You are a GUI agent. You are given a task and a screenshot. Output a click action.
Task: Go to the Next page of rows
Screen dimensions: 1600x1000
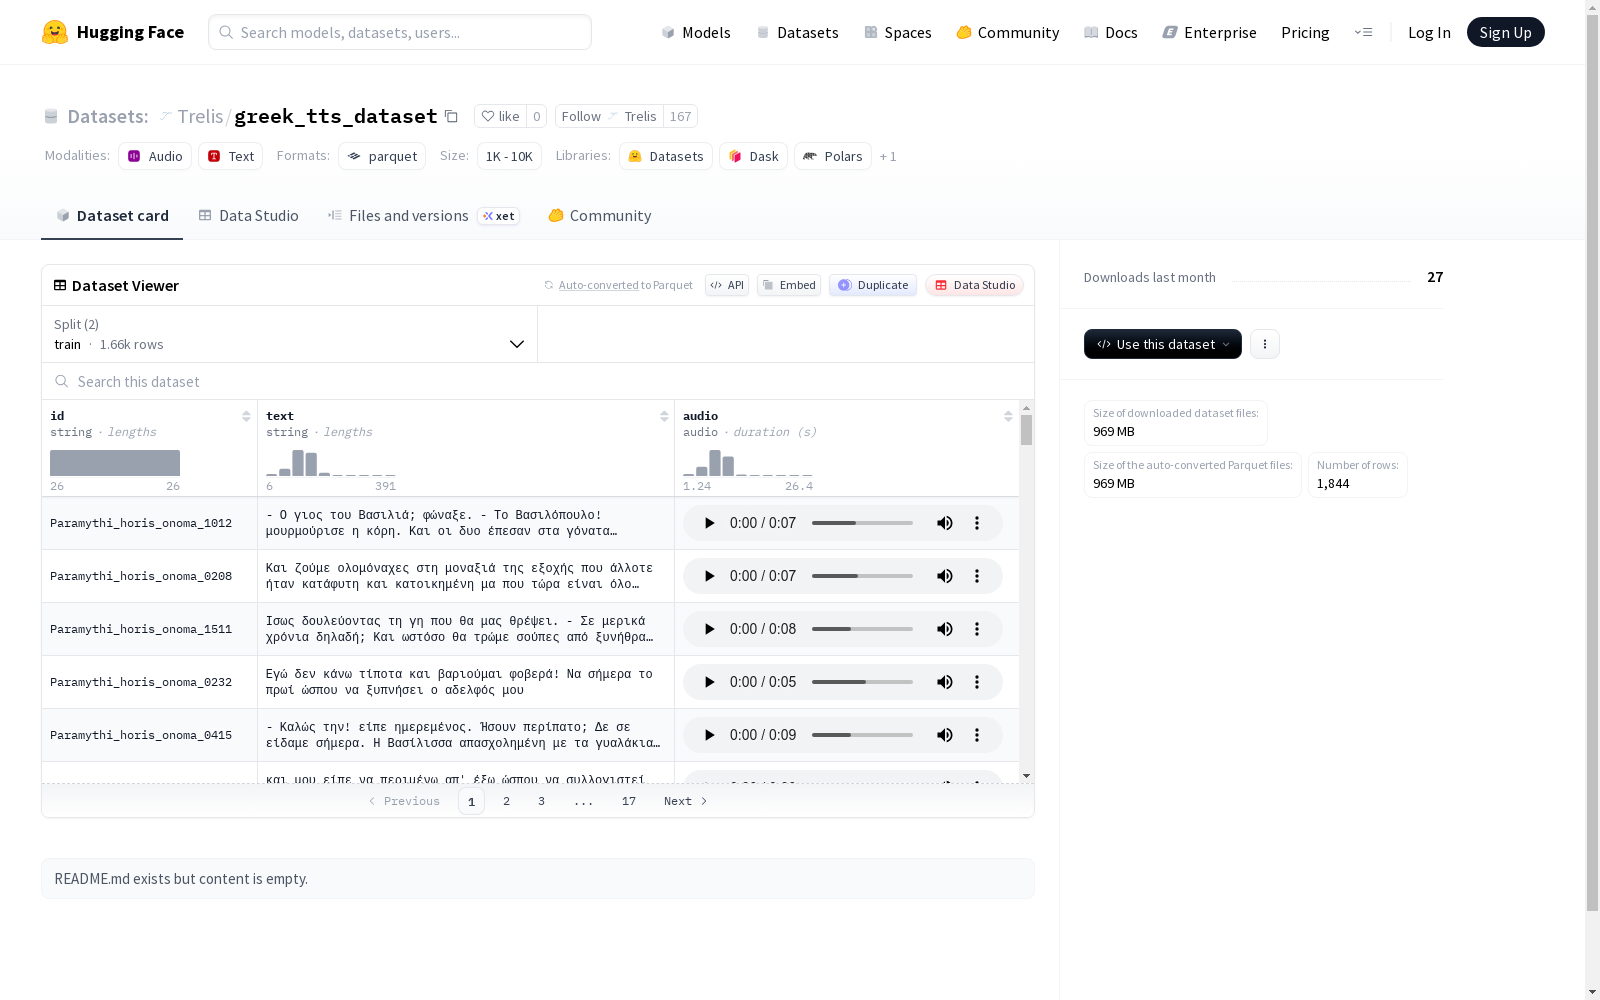tap(686, 801)
